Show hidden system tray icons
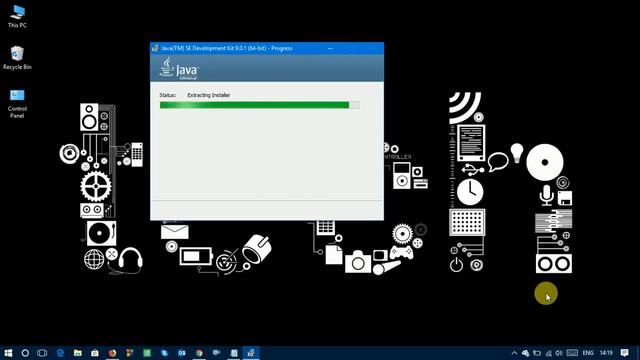Viewport: 640px width, 360px height. pos(514,353)
